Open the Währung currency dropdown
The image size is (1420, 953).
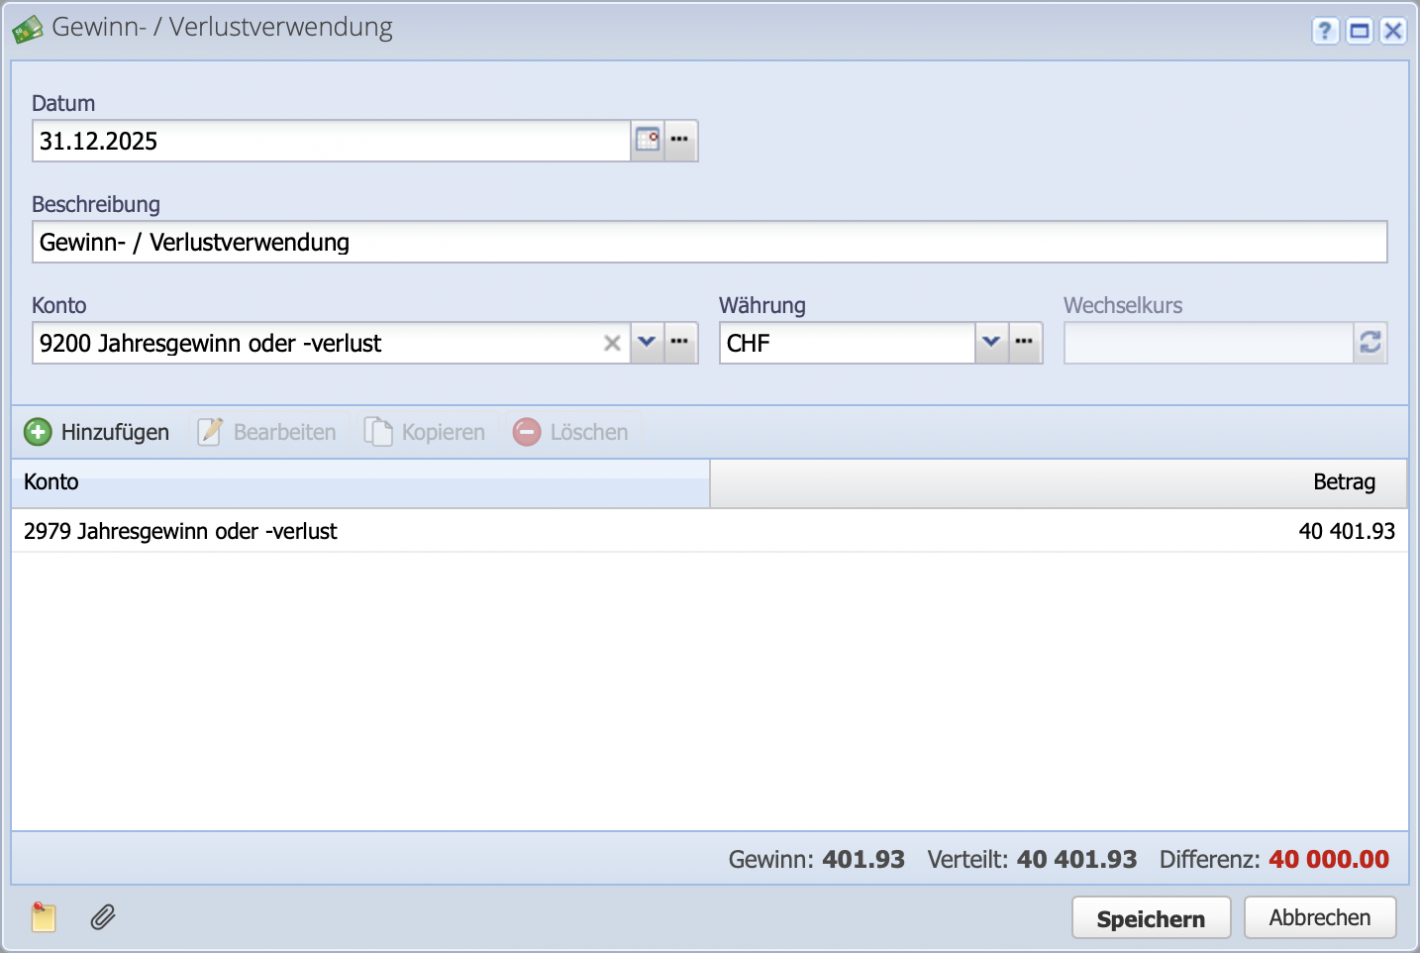[991, 342]
